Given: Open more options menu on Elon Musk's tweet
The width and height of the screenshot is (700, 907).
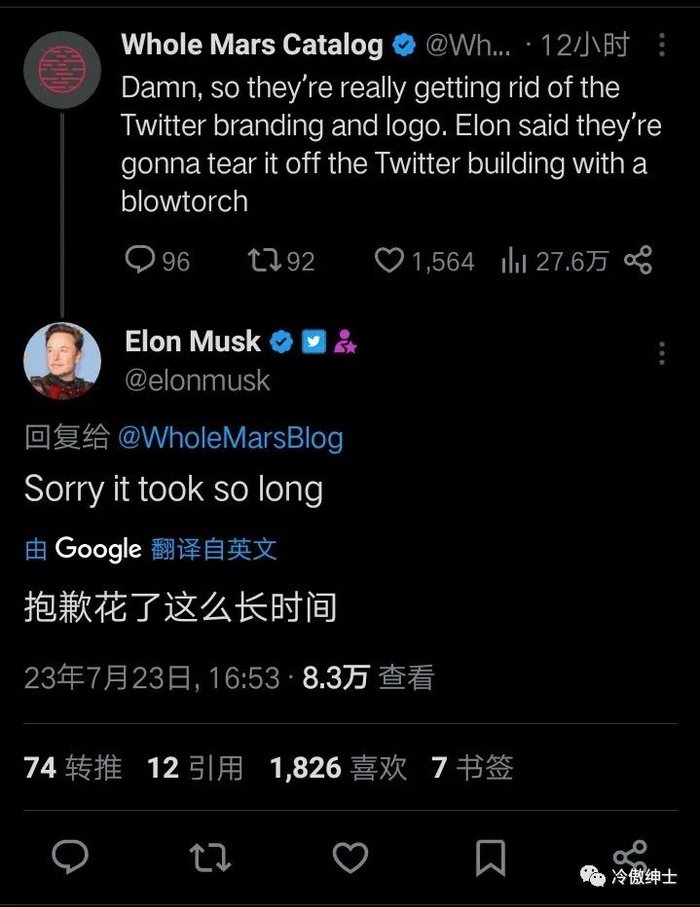Looking at the screenshot, I should pyautogui.click(x=662, y=353).
